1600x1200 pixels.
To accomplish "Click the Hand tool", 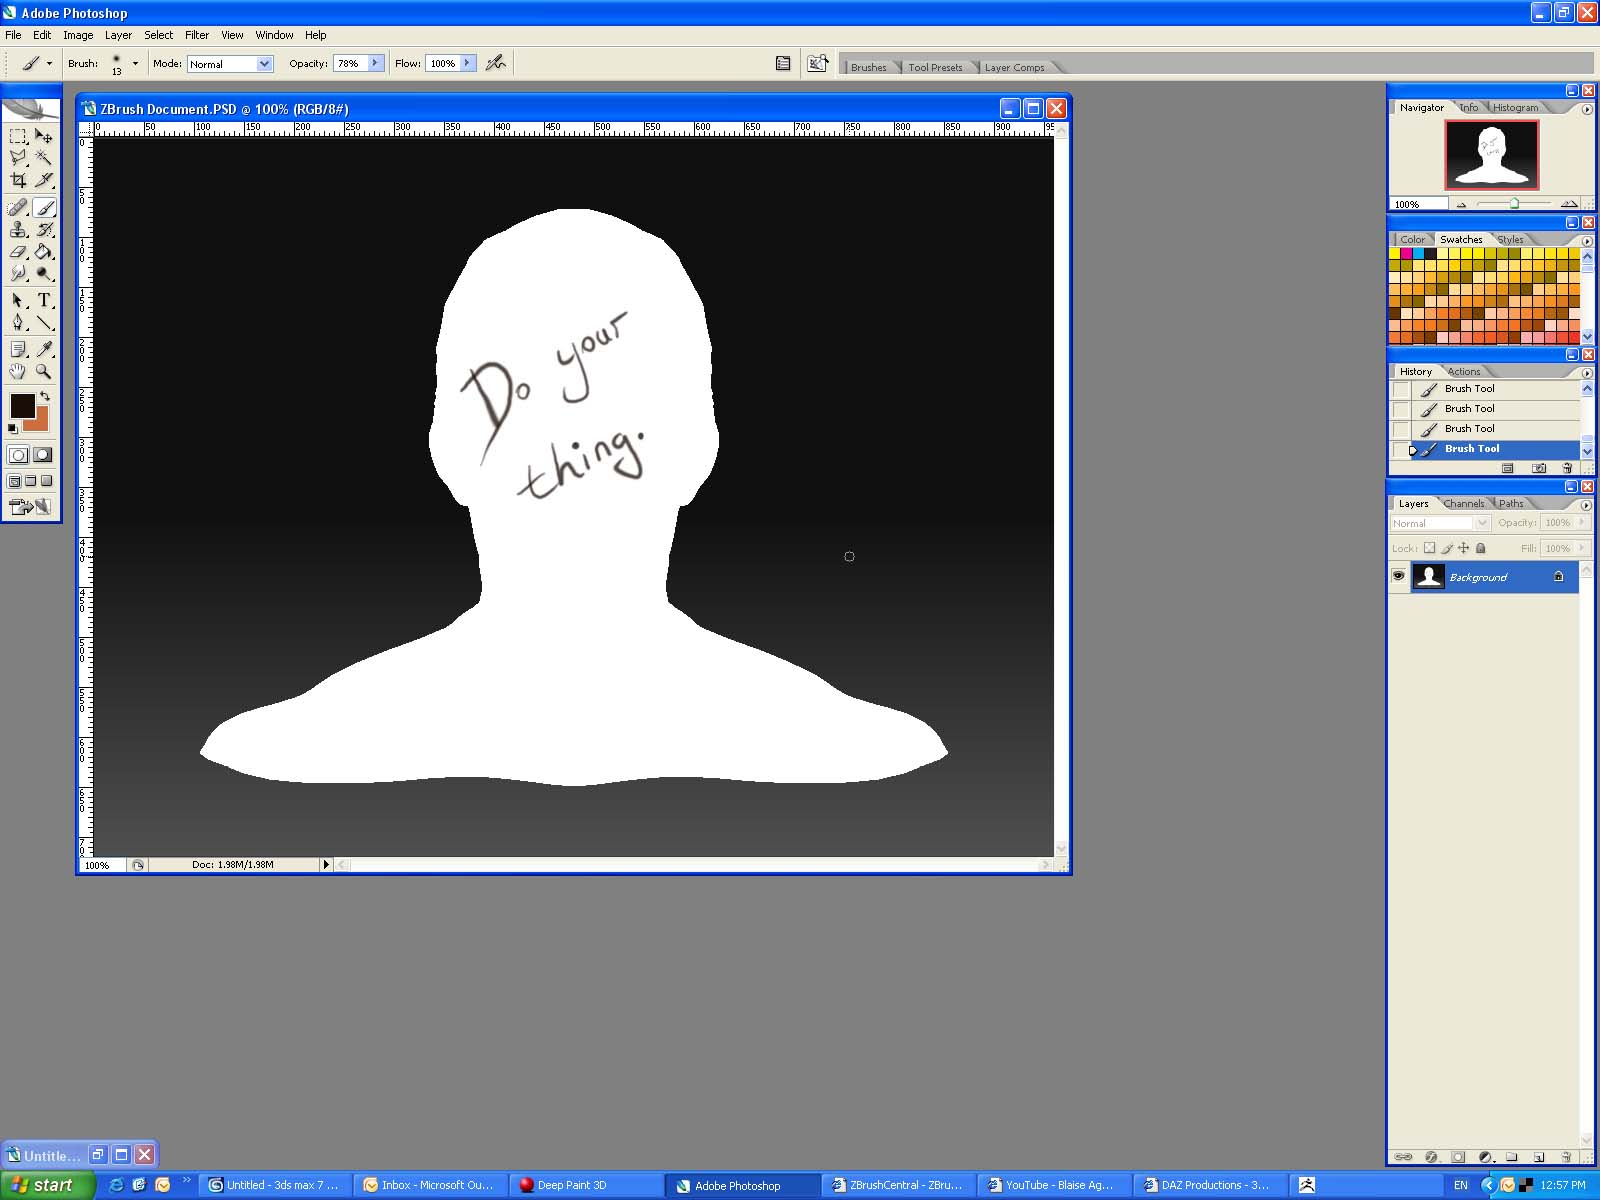I will coord(18,372).
